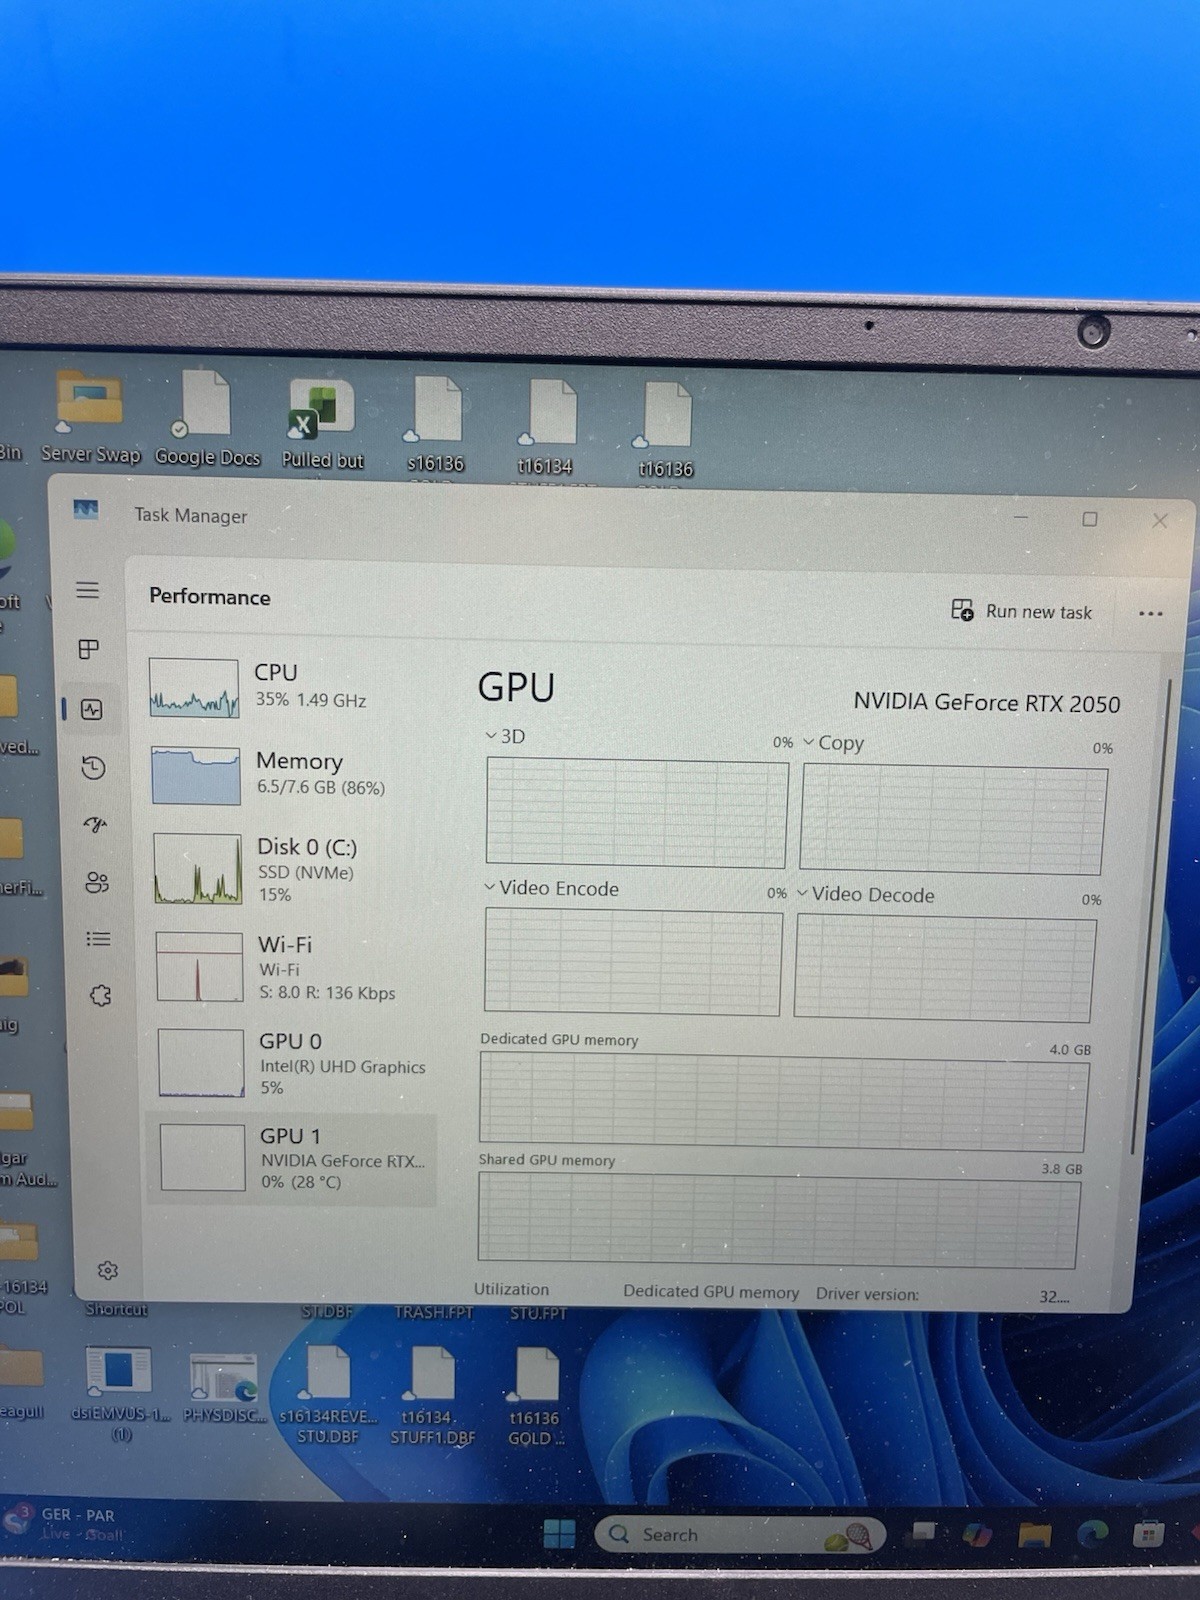
Task: Select the s16134REVE STU.DBF desktop file
Action: pyautogui.click(x=329, y=1395)
